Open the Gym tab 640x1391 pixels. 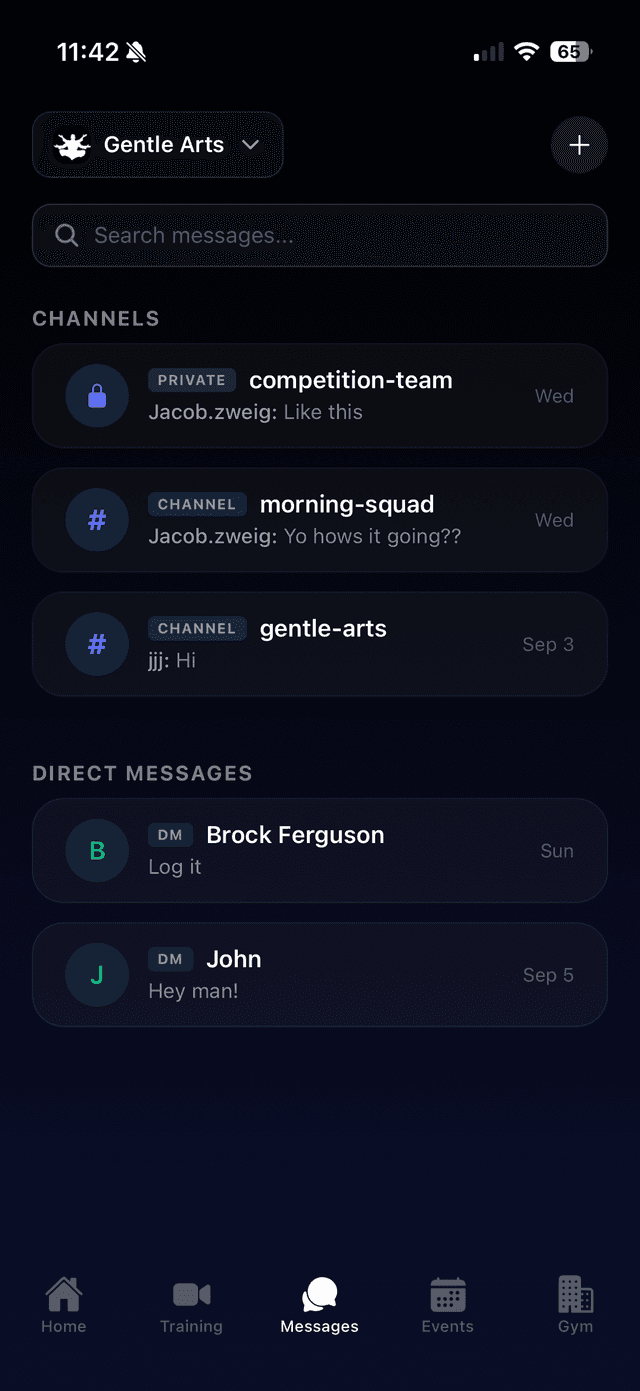click(x=575, y=1305)
